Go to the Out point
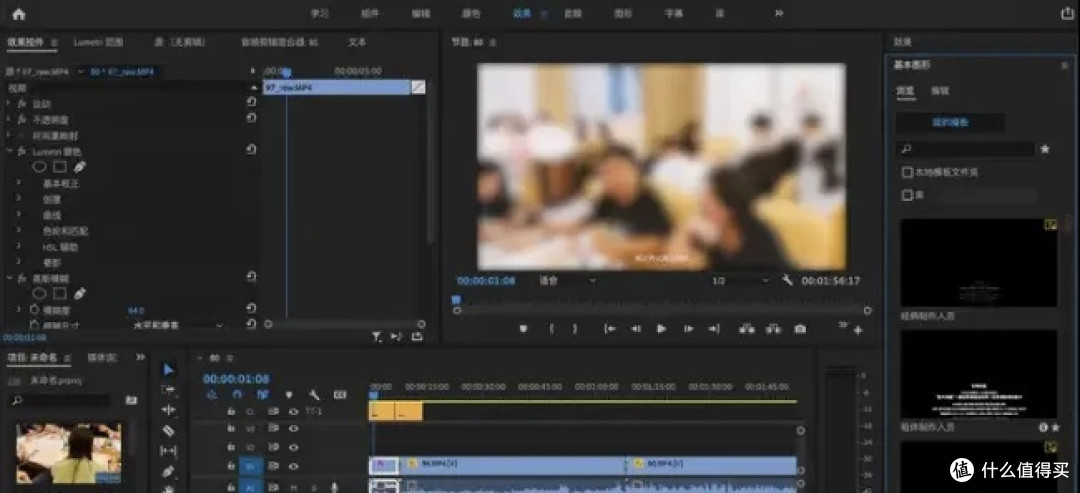 pos(714,329)
